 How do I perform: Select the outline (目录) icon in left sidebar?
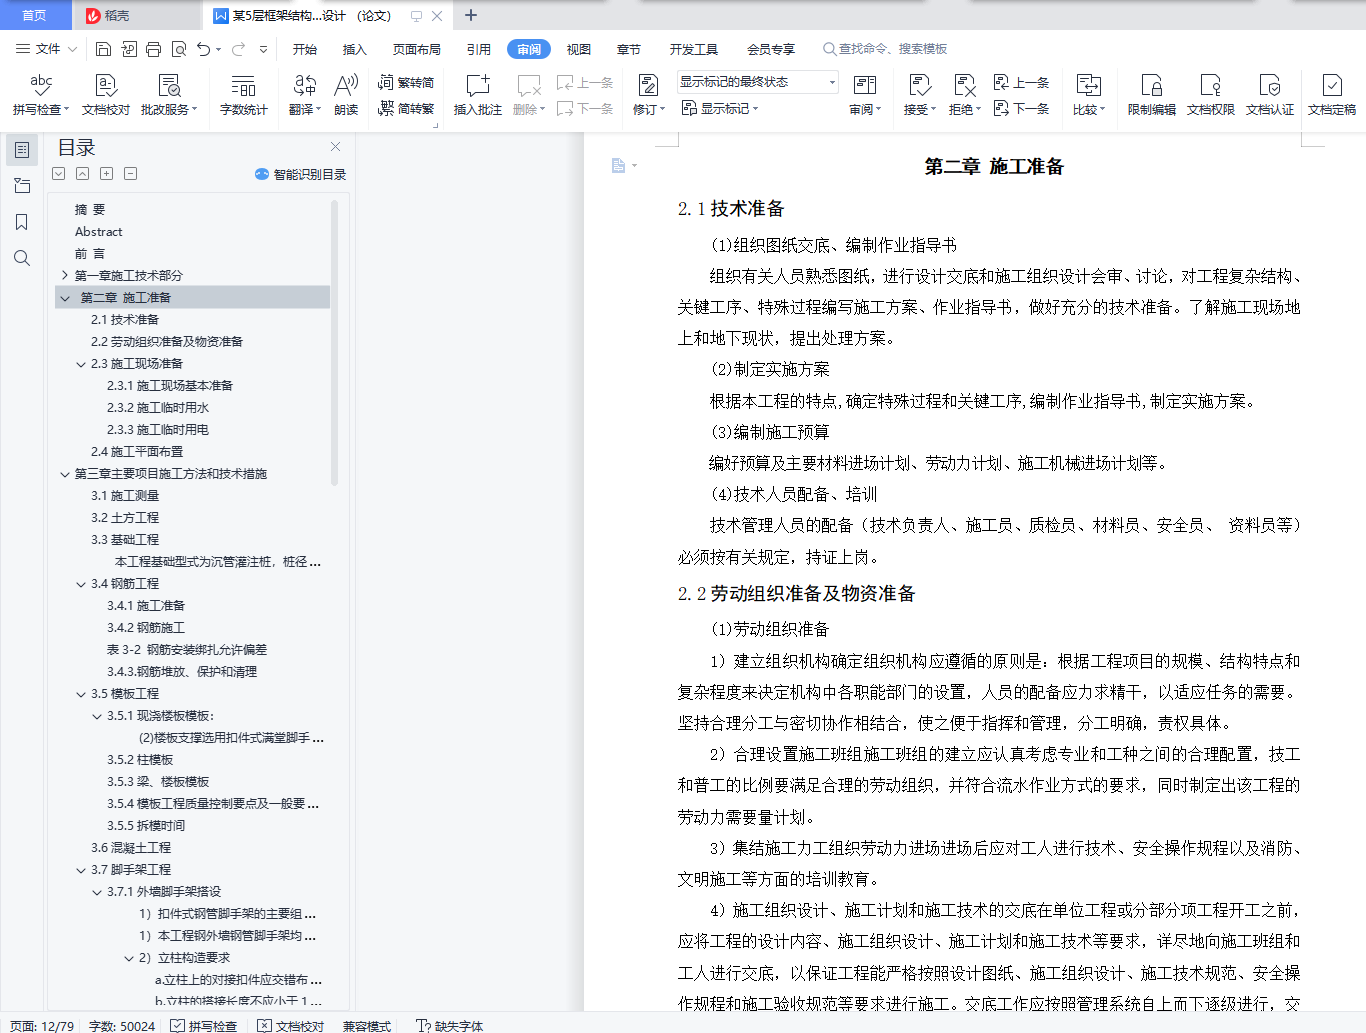[22, 150]
